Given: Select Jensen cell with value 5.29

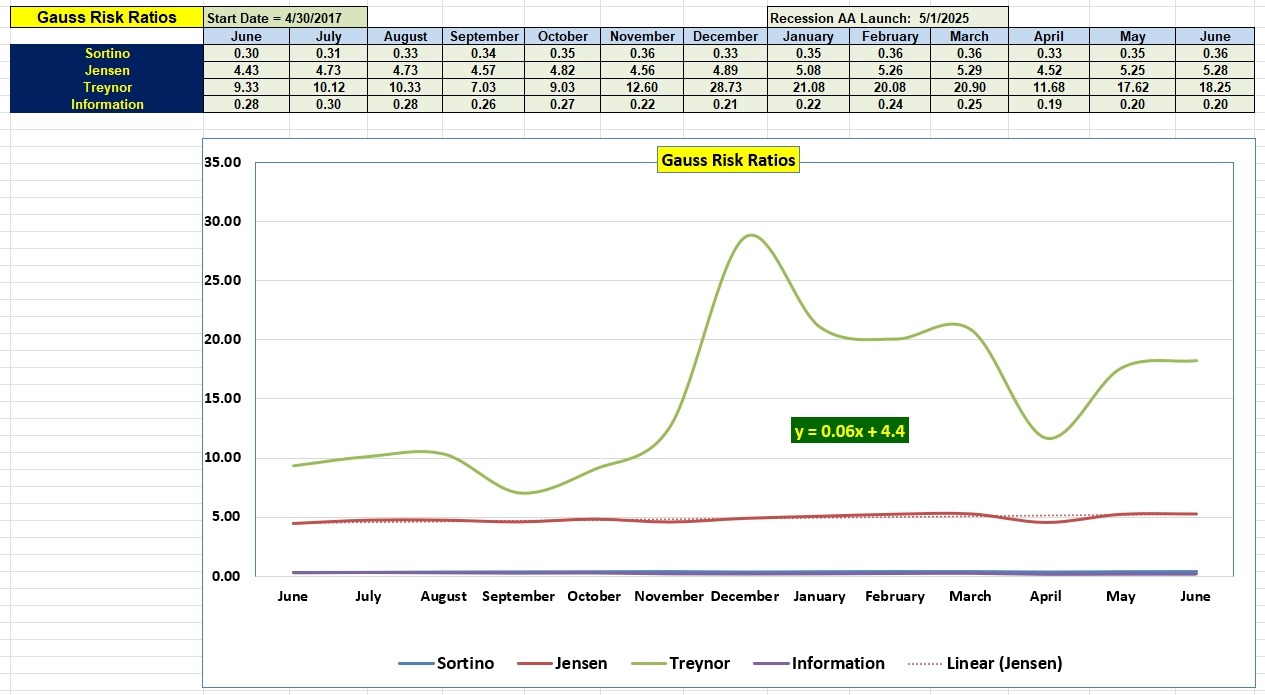Looking at the screenshot, I should click(x=969, y=70).
